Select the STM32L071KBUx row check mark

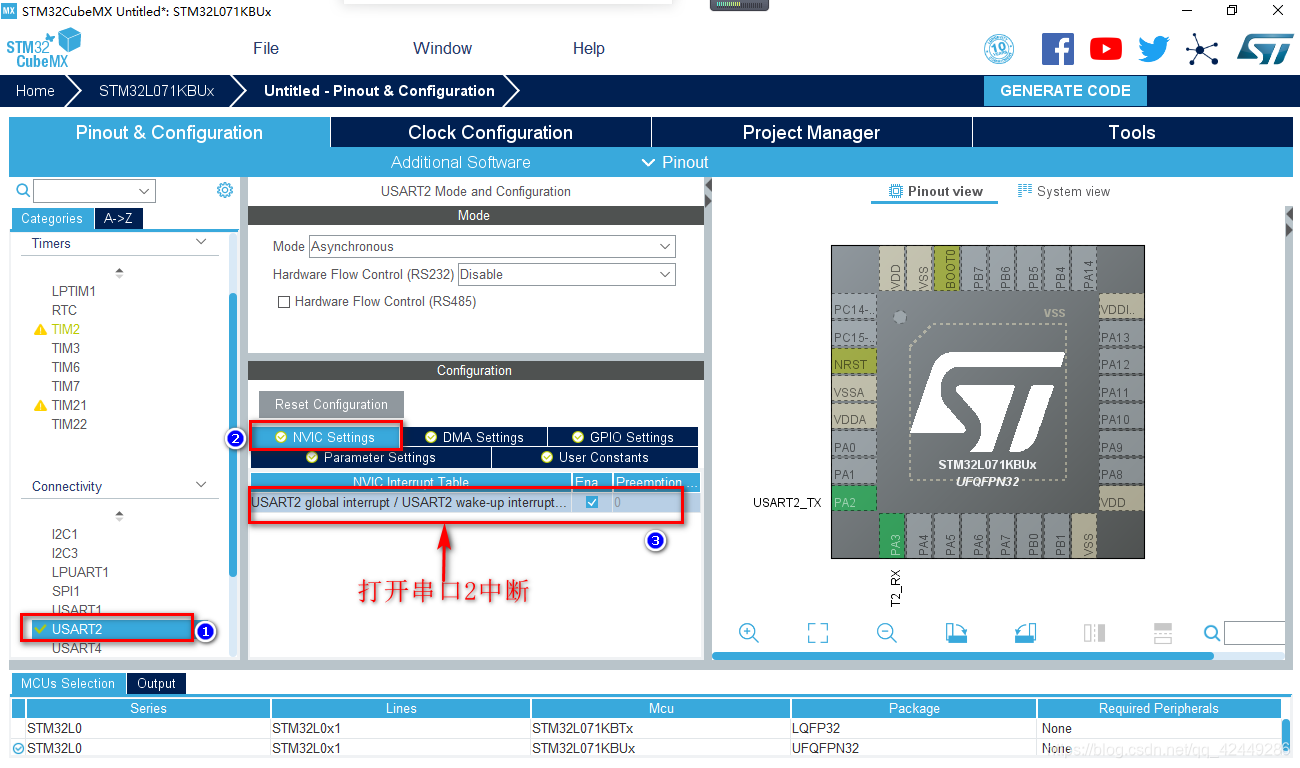(18, 748)
